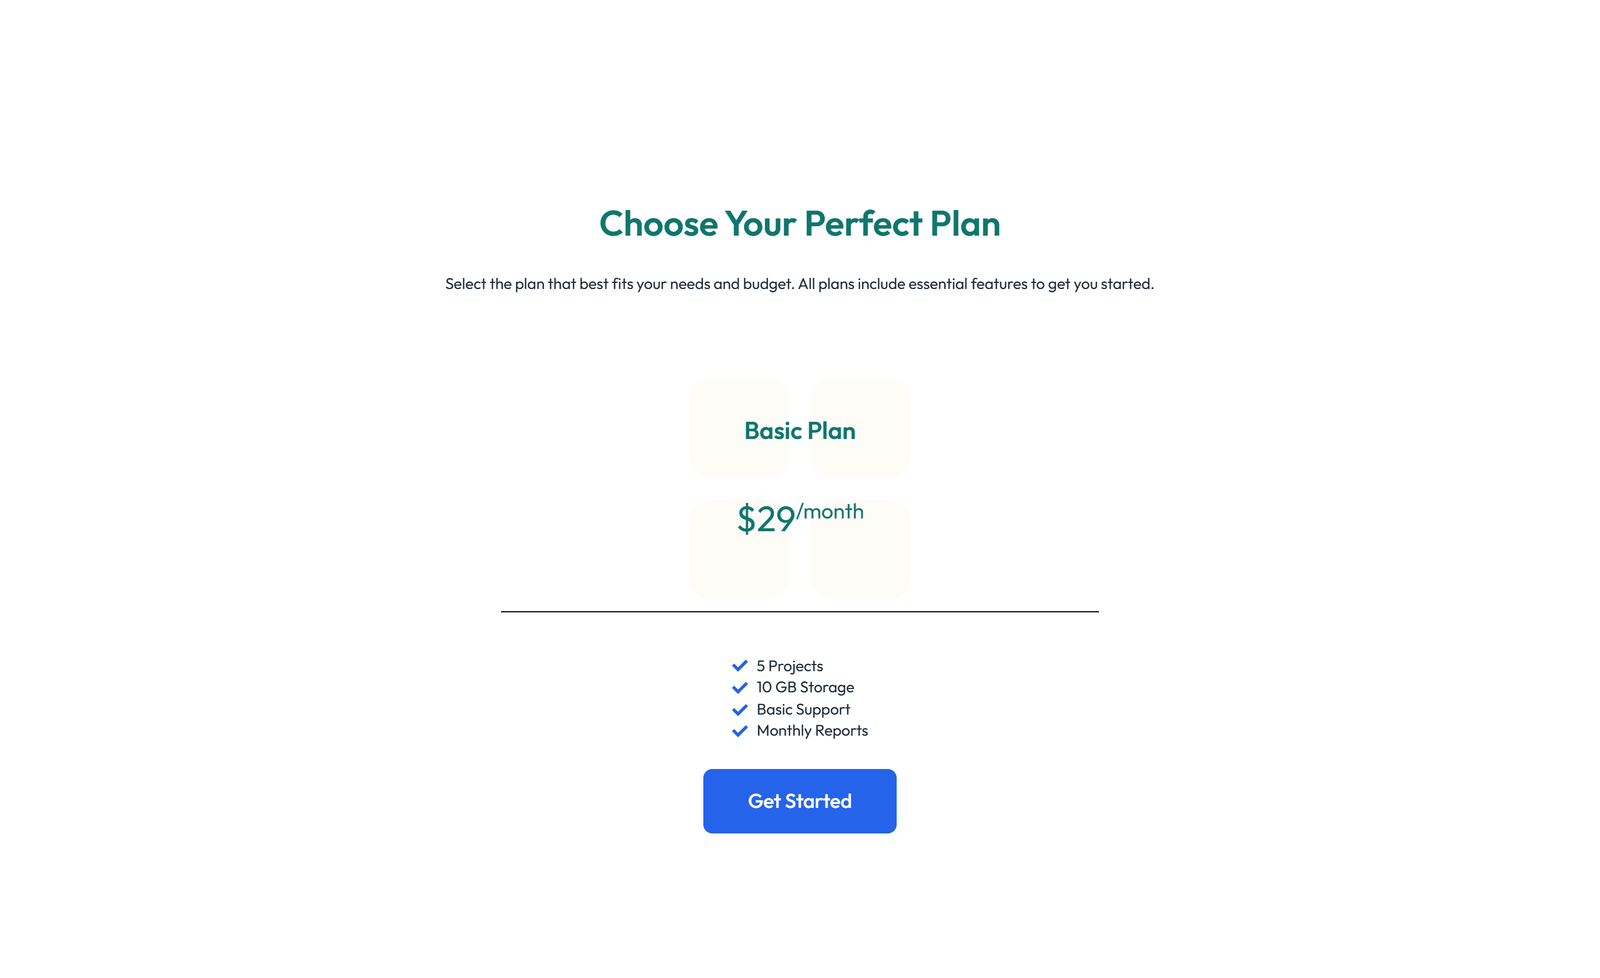Select the 10 GB Storage feature entry
Viewport: 1600px width, 978px height.
tap(804, 687)
